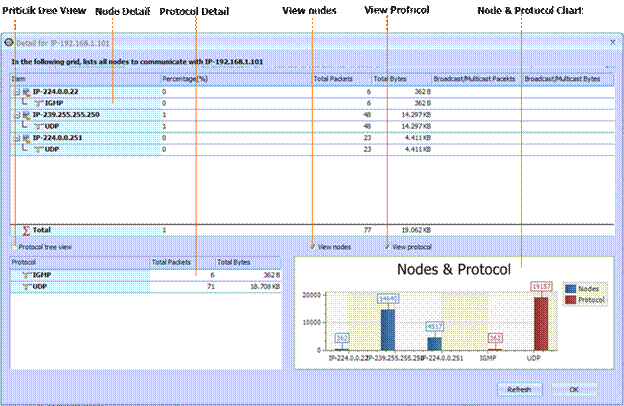This screenshot has width=624, height=406.
Task: Click the 14640 bar value label
Action: click(x=388, y=299)
